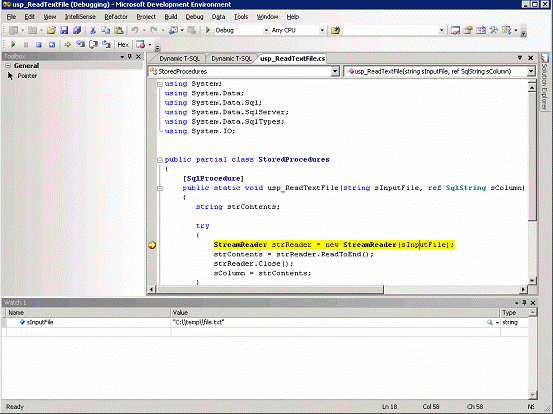Image resolution: width=553 pixels, height=414 pixels.
Task: Click the Find in Files icon
Action: click(x=335, y=30)
